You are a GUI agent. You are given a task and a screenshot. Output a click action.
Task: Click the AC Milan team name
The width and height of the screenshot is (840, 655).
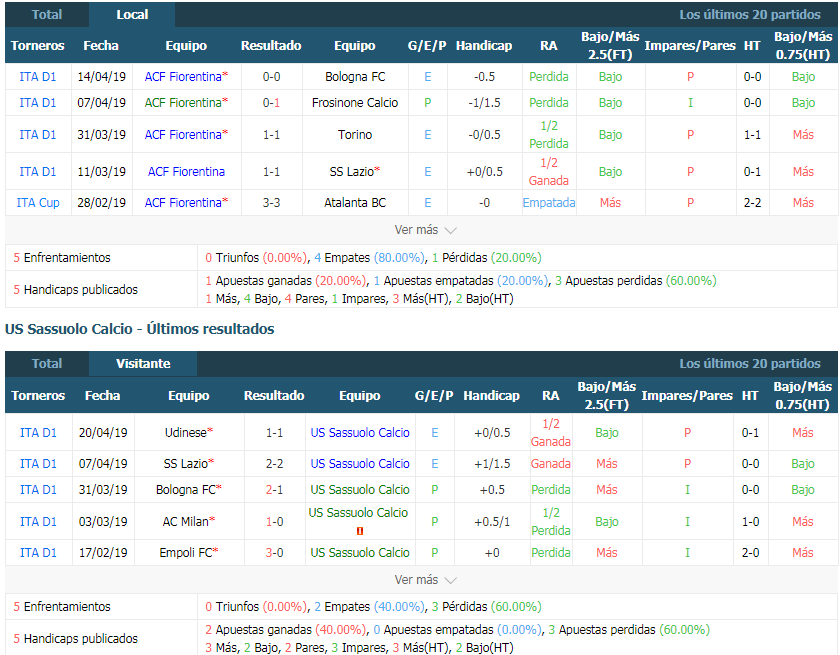point(185,521)
